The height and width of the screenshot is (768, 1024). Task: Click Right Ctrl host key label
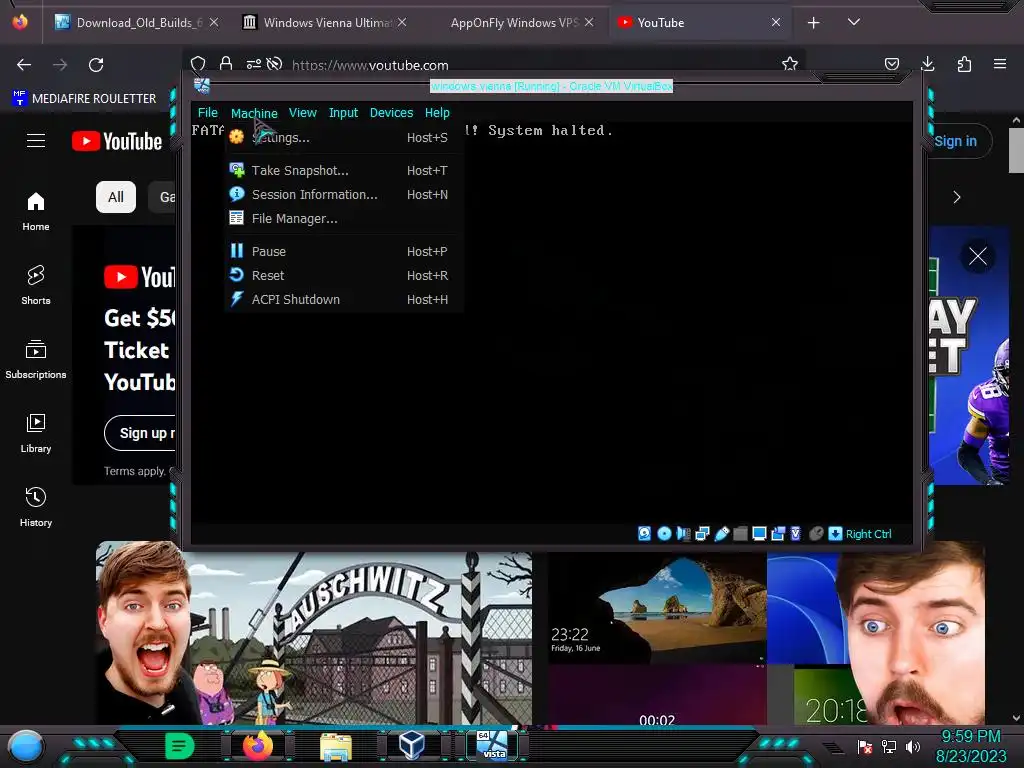click(869, 534)
